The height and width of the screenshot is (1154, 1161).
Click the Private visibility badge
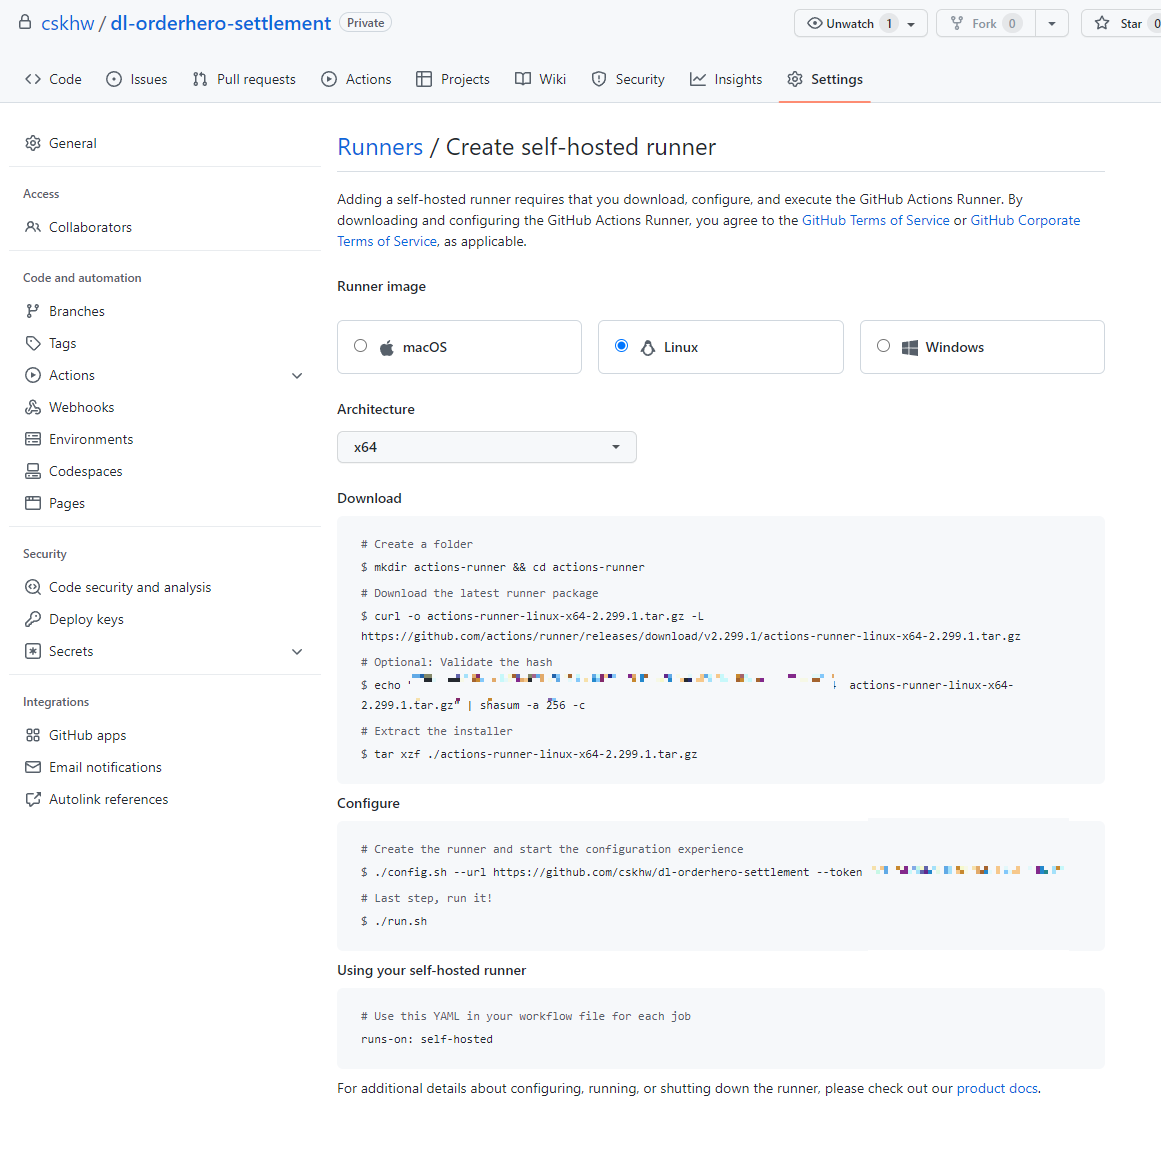(365, 23)
